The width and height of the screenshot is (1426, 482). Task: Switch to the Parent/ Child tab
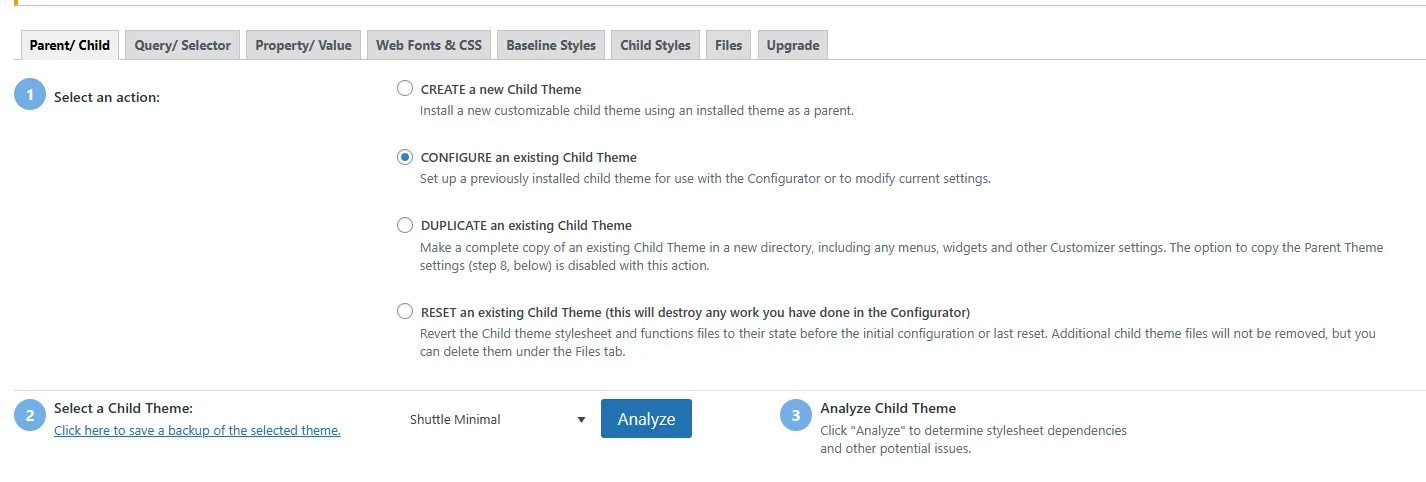(x=70, y=45)
